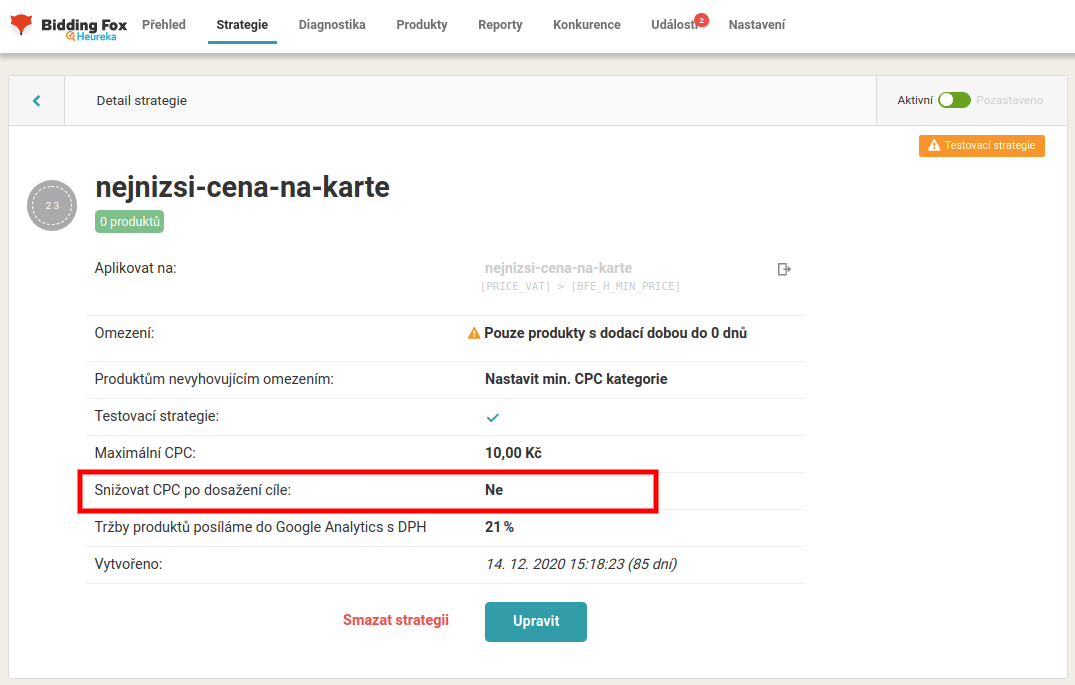This screenshot has height=685, width=1075.
Task: Click the 21 % DPH value
Action: tap(499, 527)
